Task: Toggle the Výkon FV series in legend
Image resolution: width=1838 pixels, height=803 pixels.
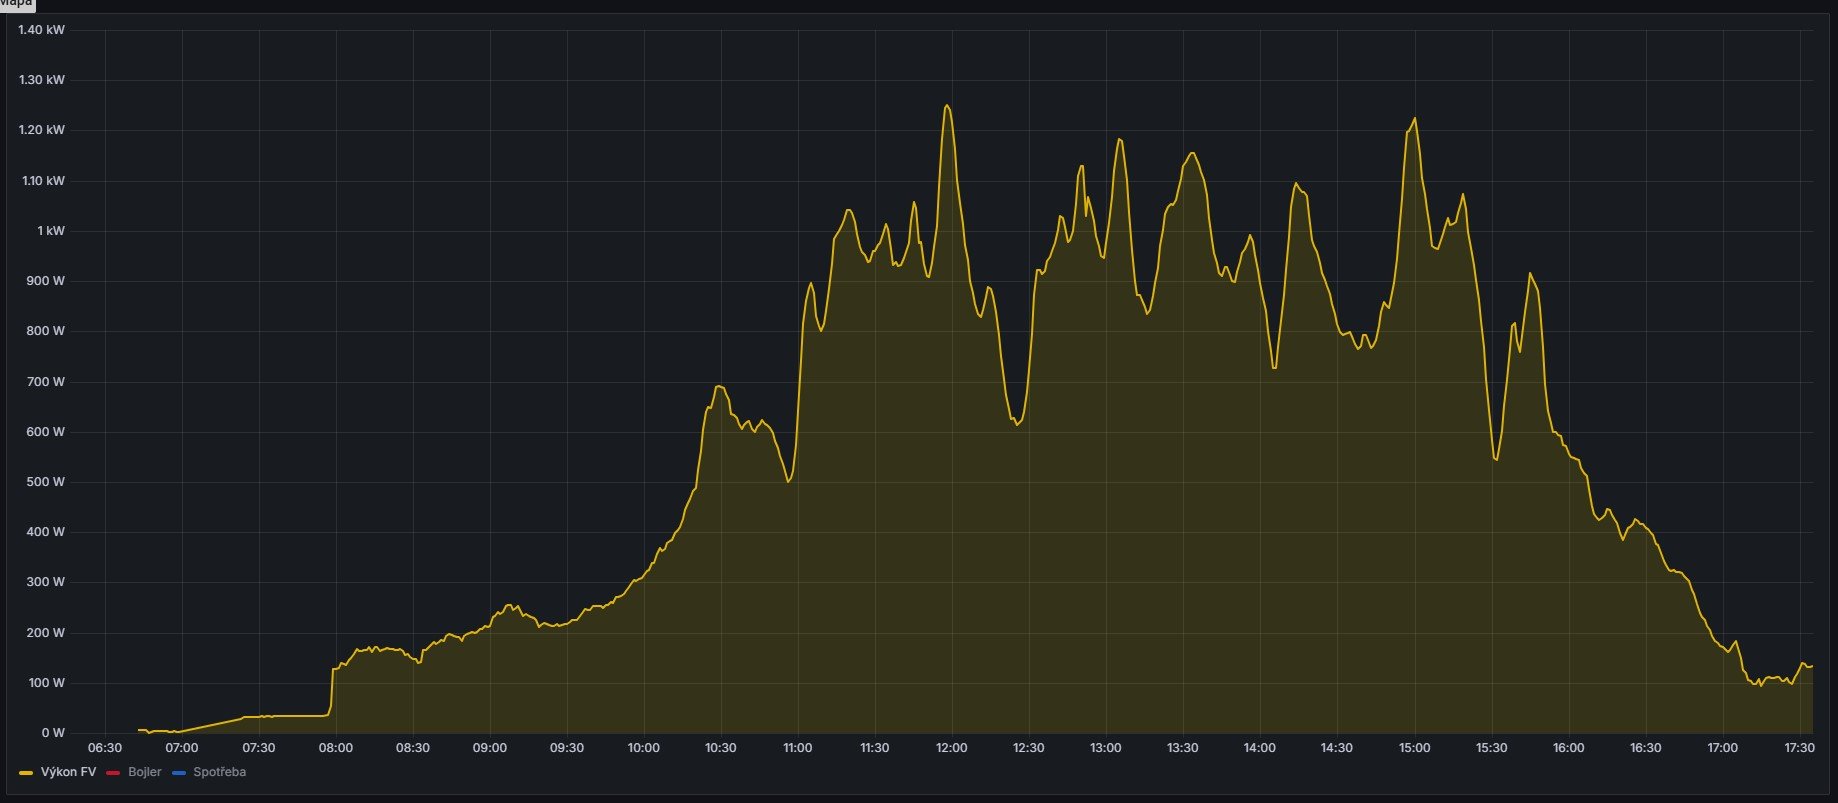Action: [68, 772]
